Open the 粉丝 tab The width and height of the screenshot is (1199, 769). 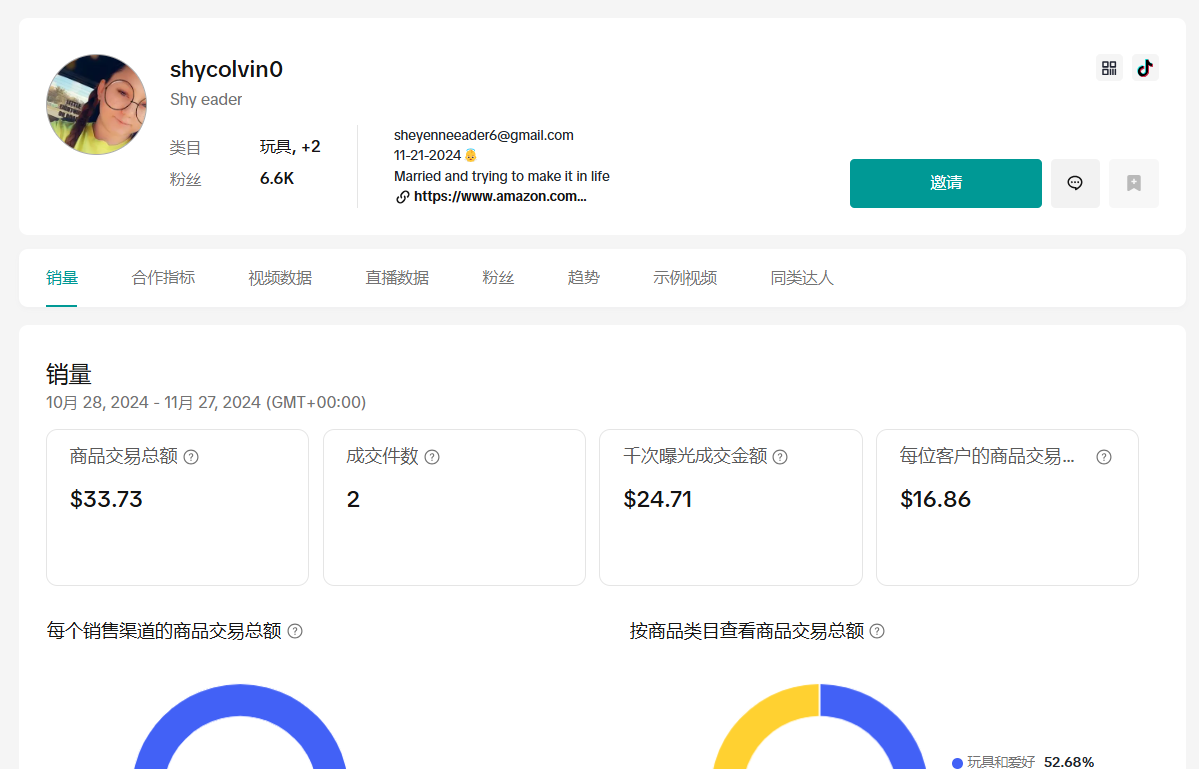coord(498,278)
